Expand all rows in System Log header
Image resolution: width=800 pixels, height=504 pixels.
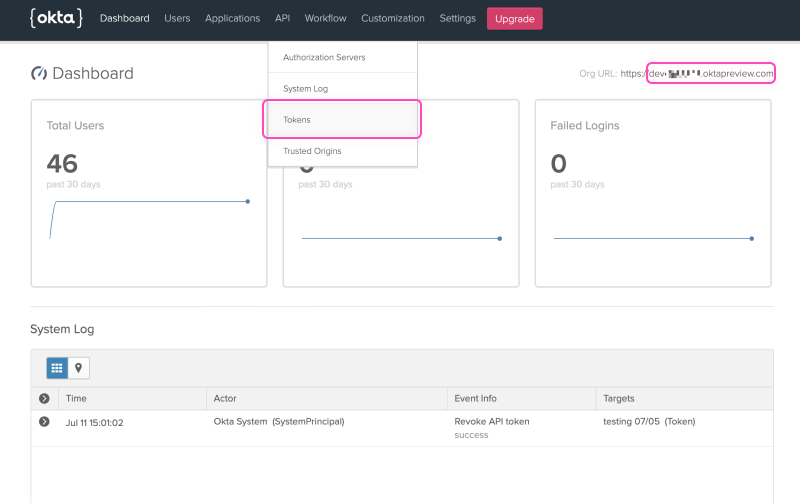44,399
